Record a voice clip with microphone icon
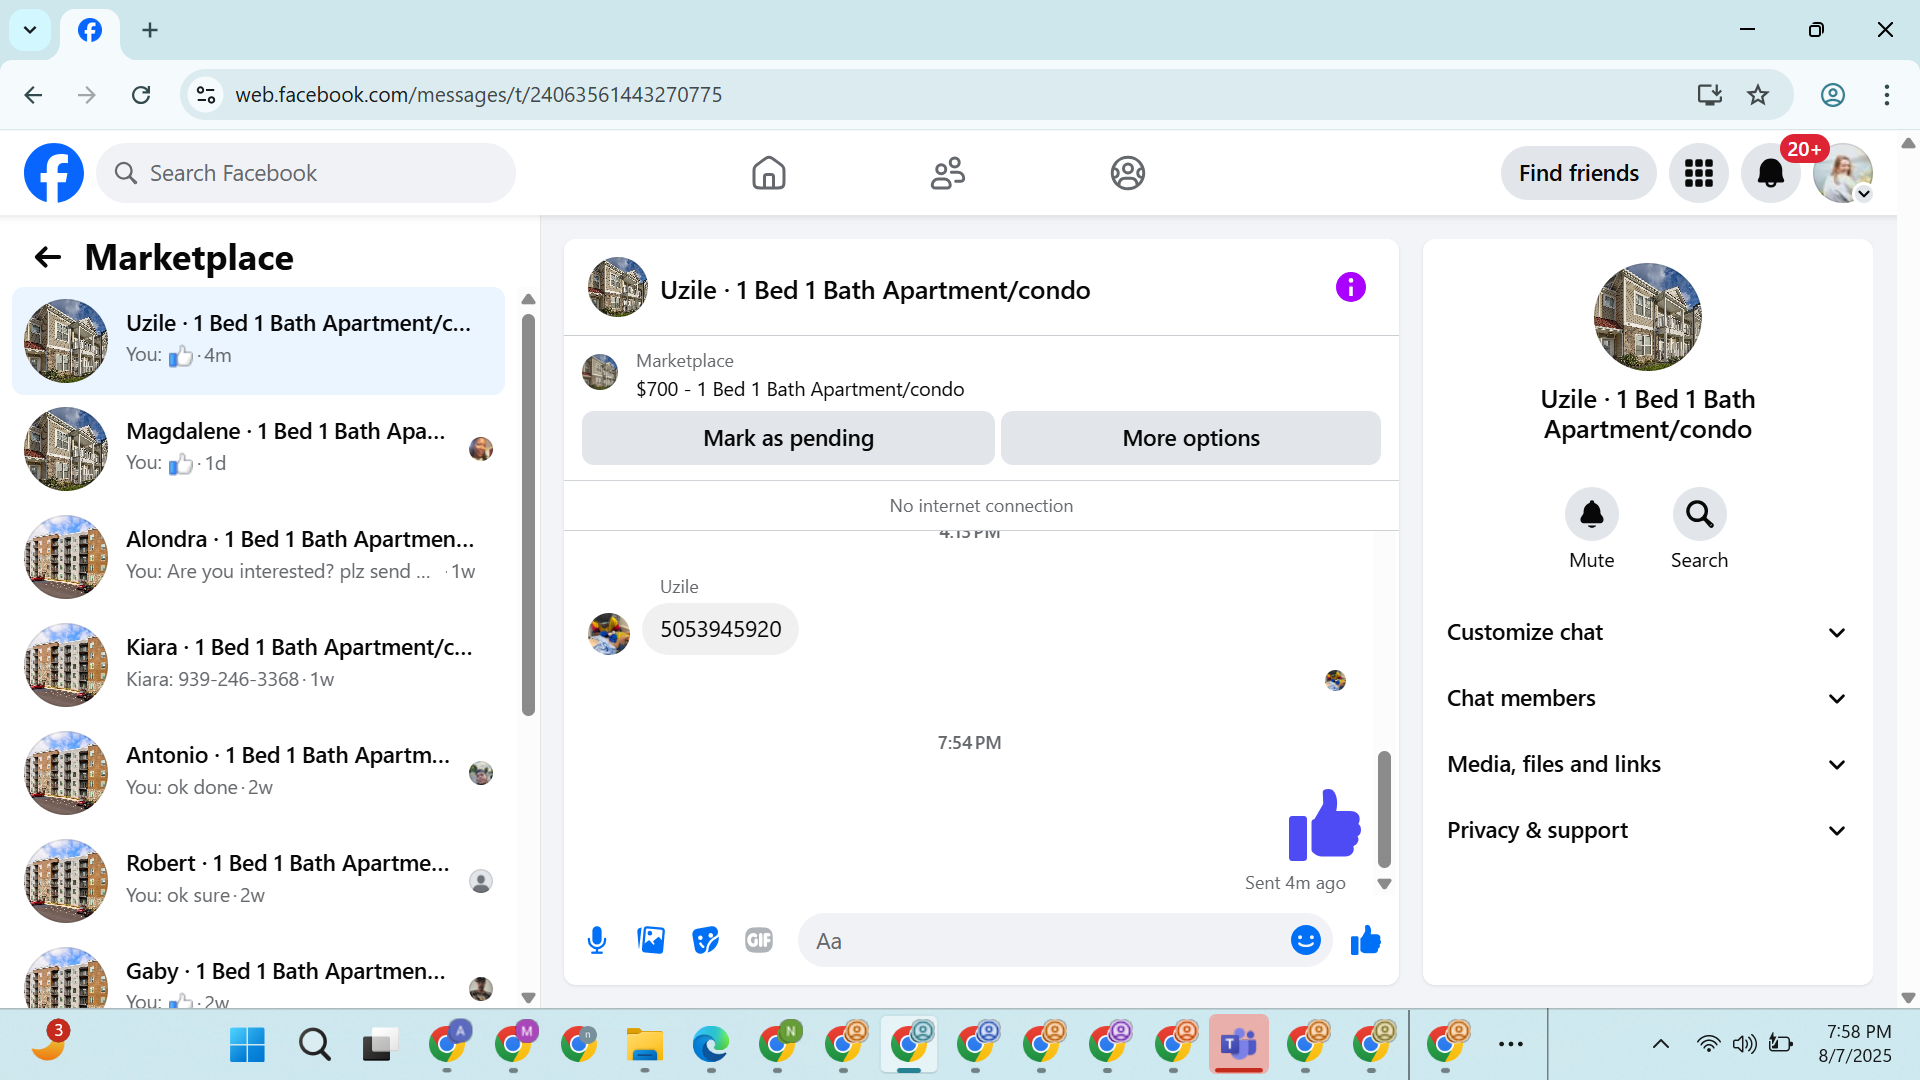Viewport: 1920px width, 1080px height. click(597, 940)
